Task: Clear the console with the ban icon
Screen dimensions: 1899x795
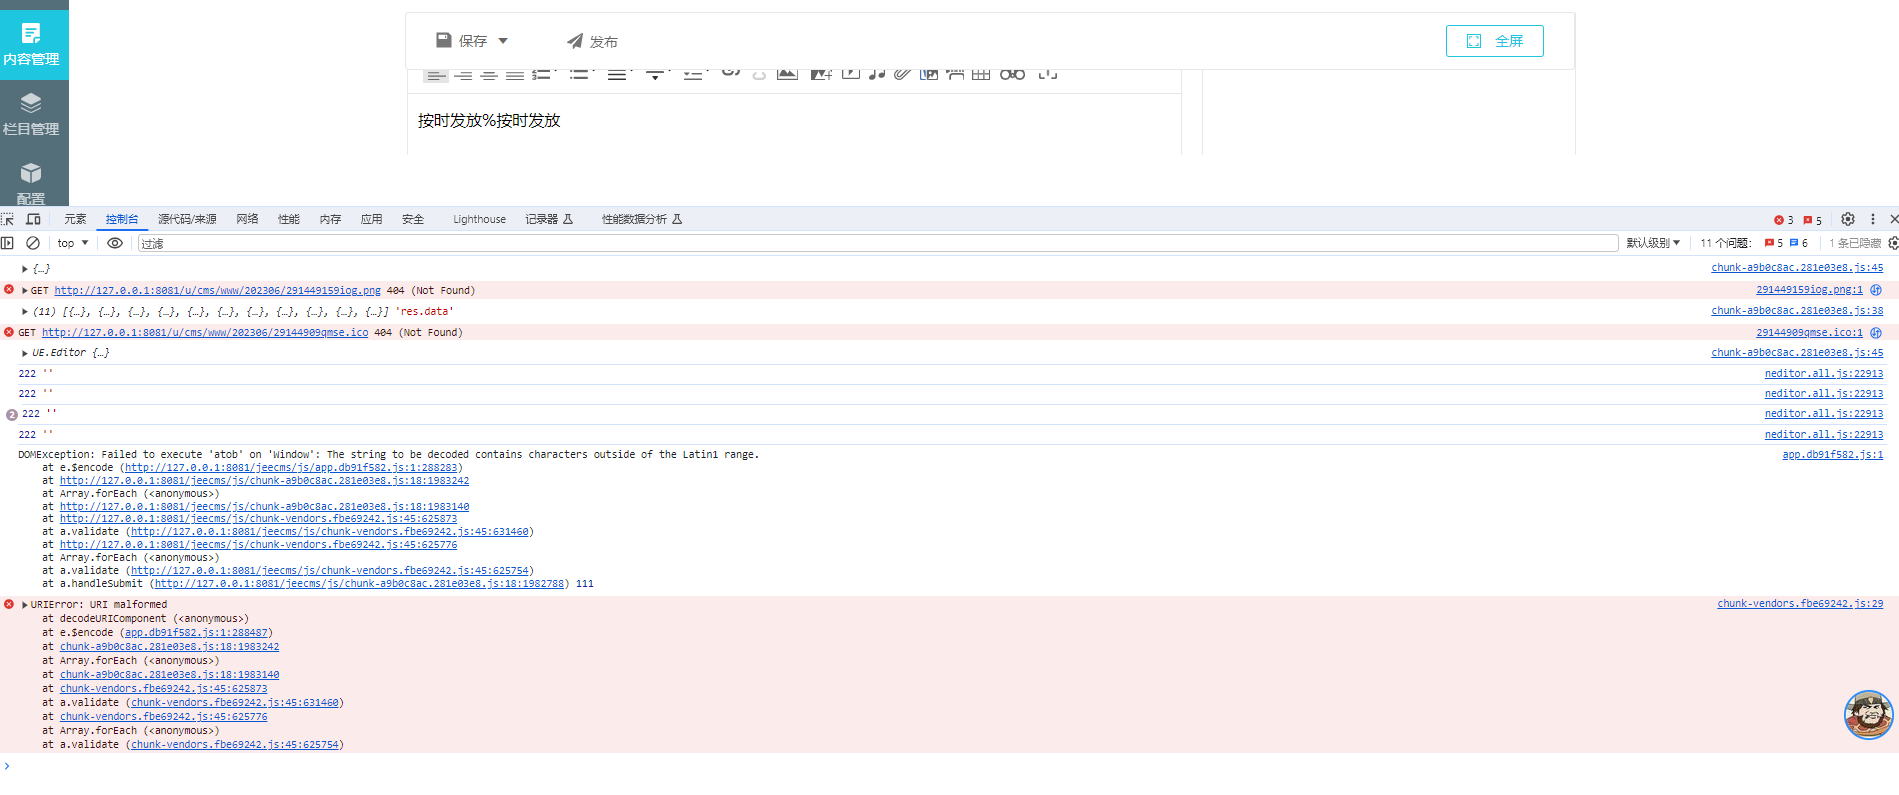Action: click(33, 243)
